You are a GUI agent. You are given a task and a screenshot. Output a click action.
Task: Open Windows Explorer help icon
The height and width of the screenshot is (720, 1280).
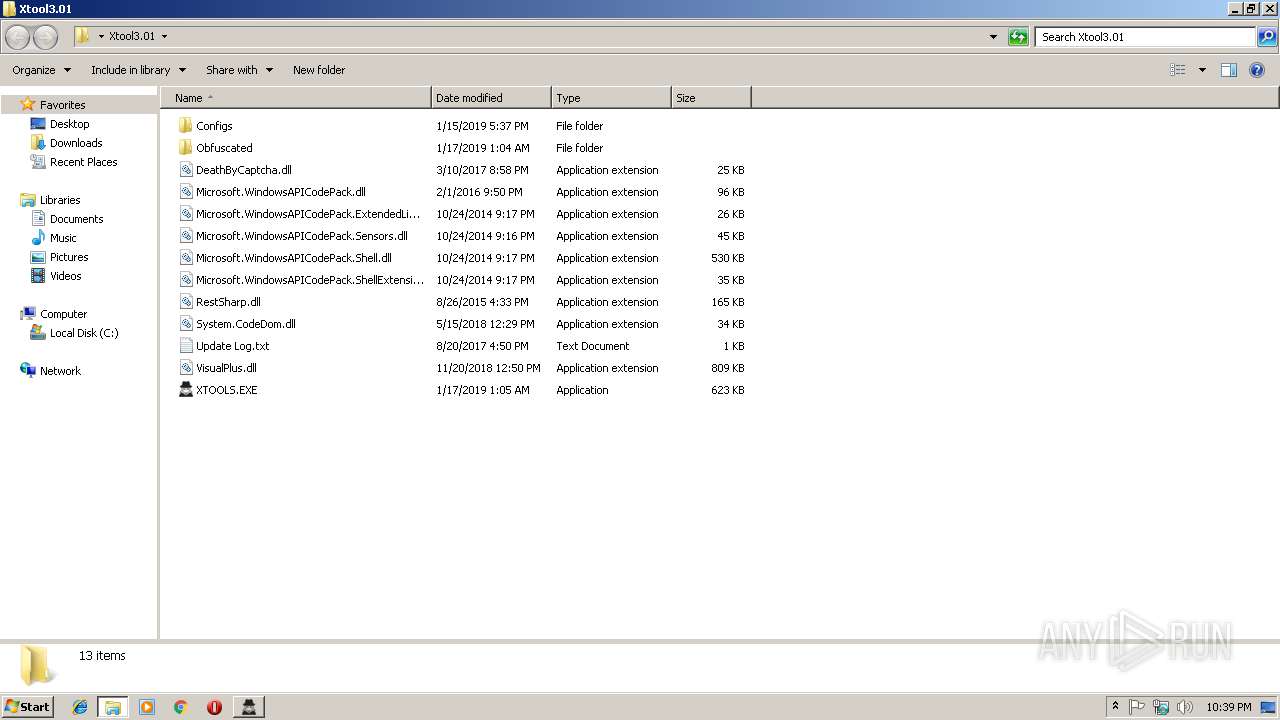coord(1257,70)
